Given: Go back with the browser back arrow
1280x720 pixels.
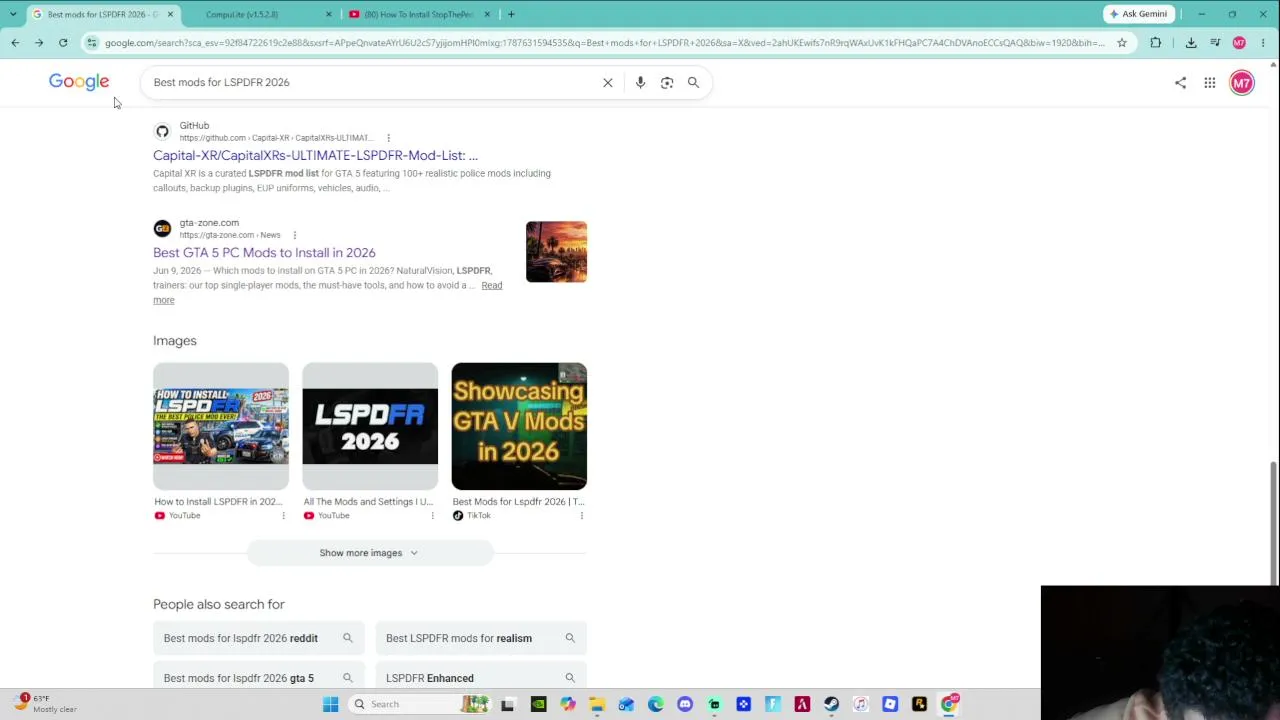Looking at the screenshot, I should pyautogui.click(x=15, y=43).
